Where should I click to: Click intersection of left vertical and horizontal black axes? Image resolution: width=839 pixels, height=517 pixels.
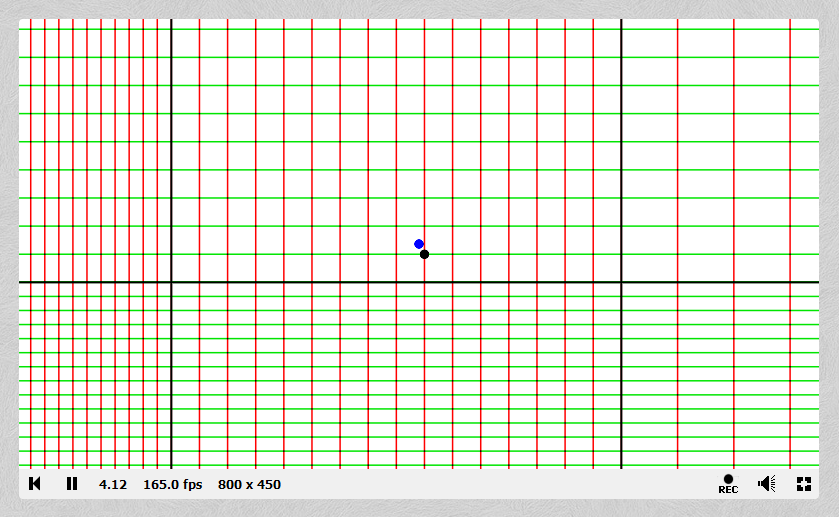tap(171, 282)
